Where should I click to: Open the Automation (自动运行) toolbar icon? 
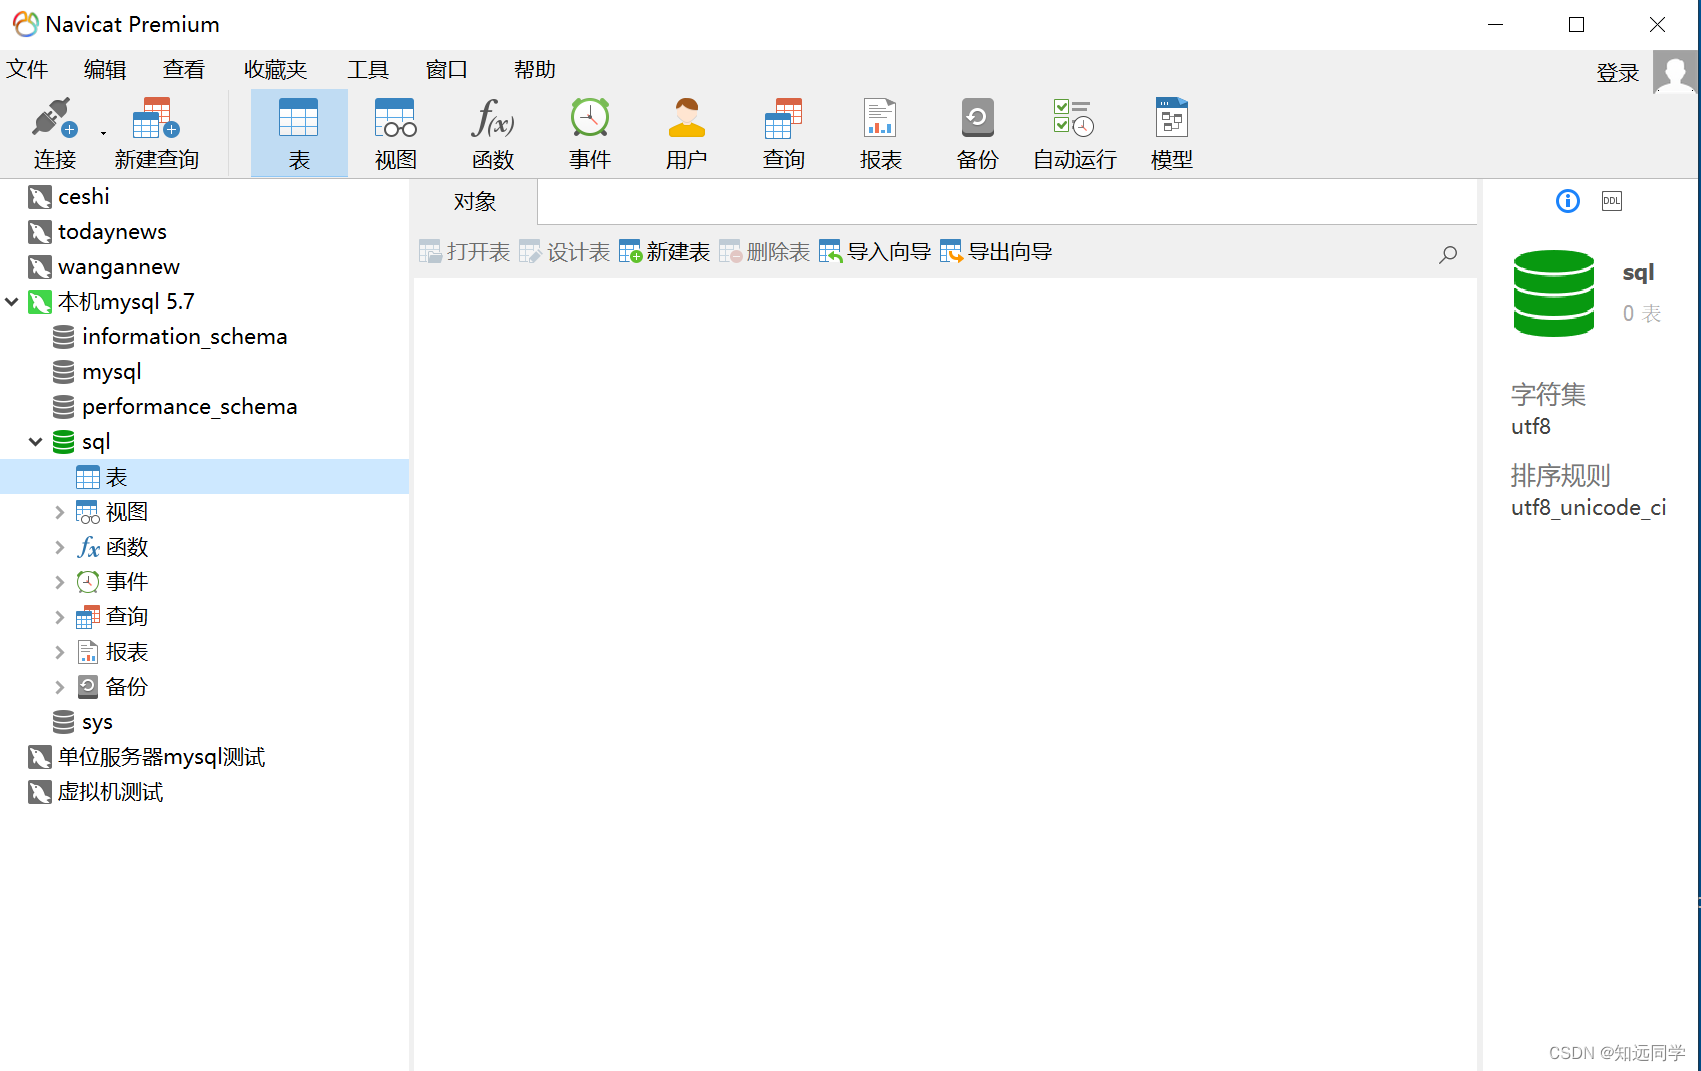point(1075,134)
